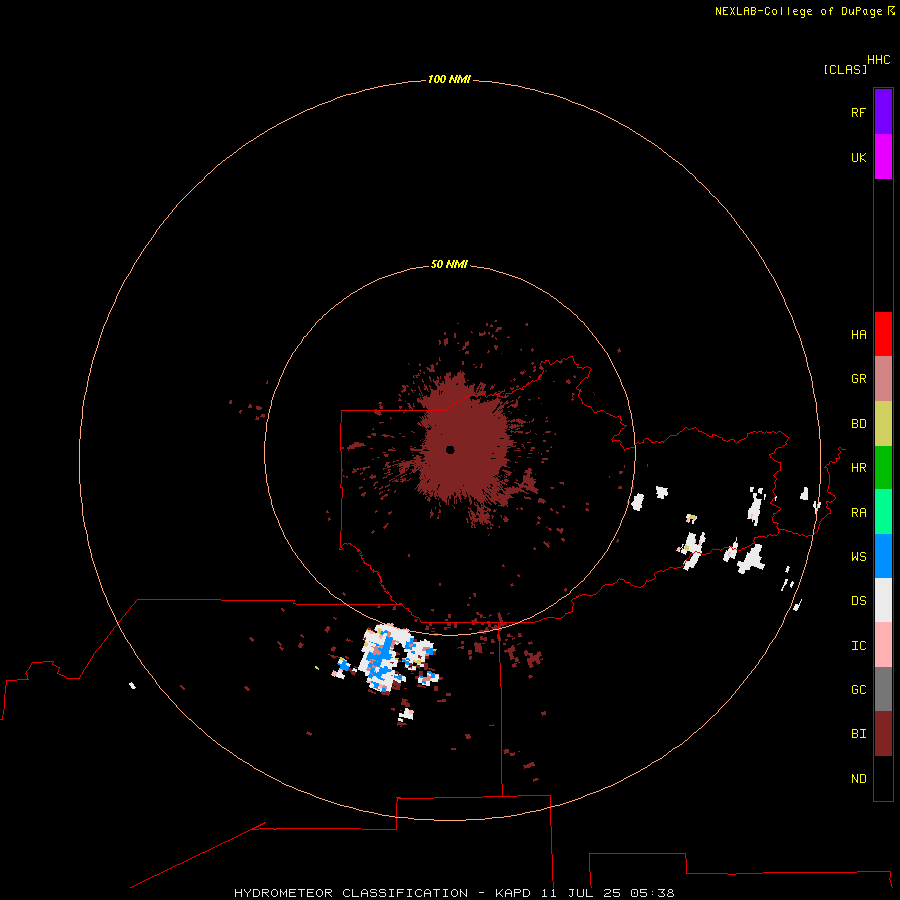This screenshot has height=900, width=900.
Task: Click the red HA legend swatch
Action: [x=883, y=334]
